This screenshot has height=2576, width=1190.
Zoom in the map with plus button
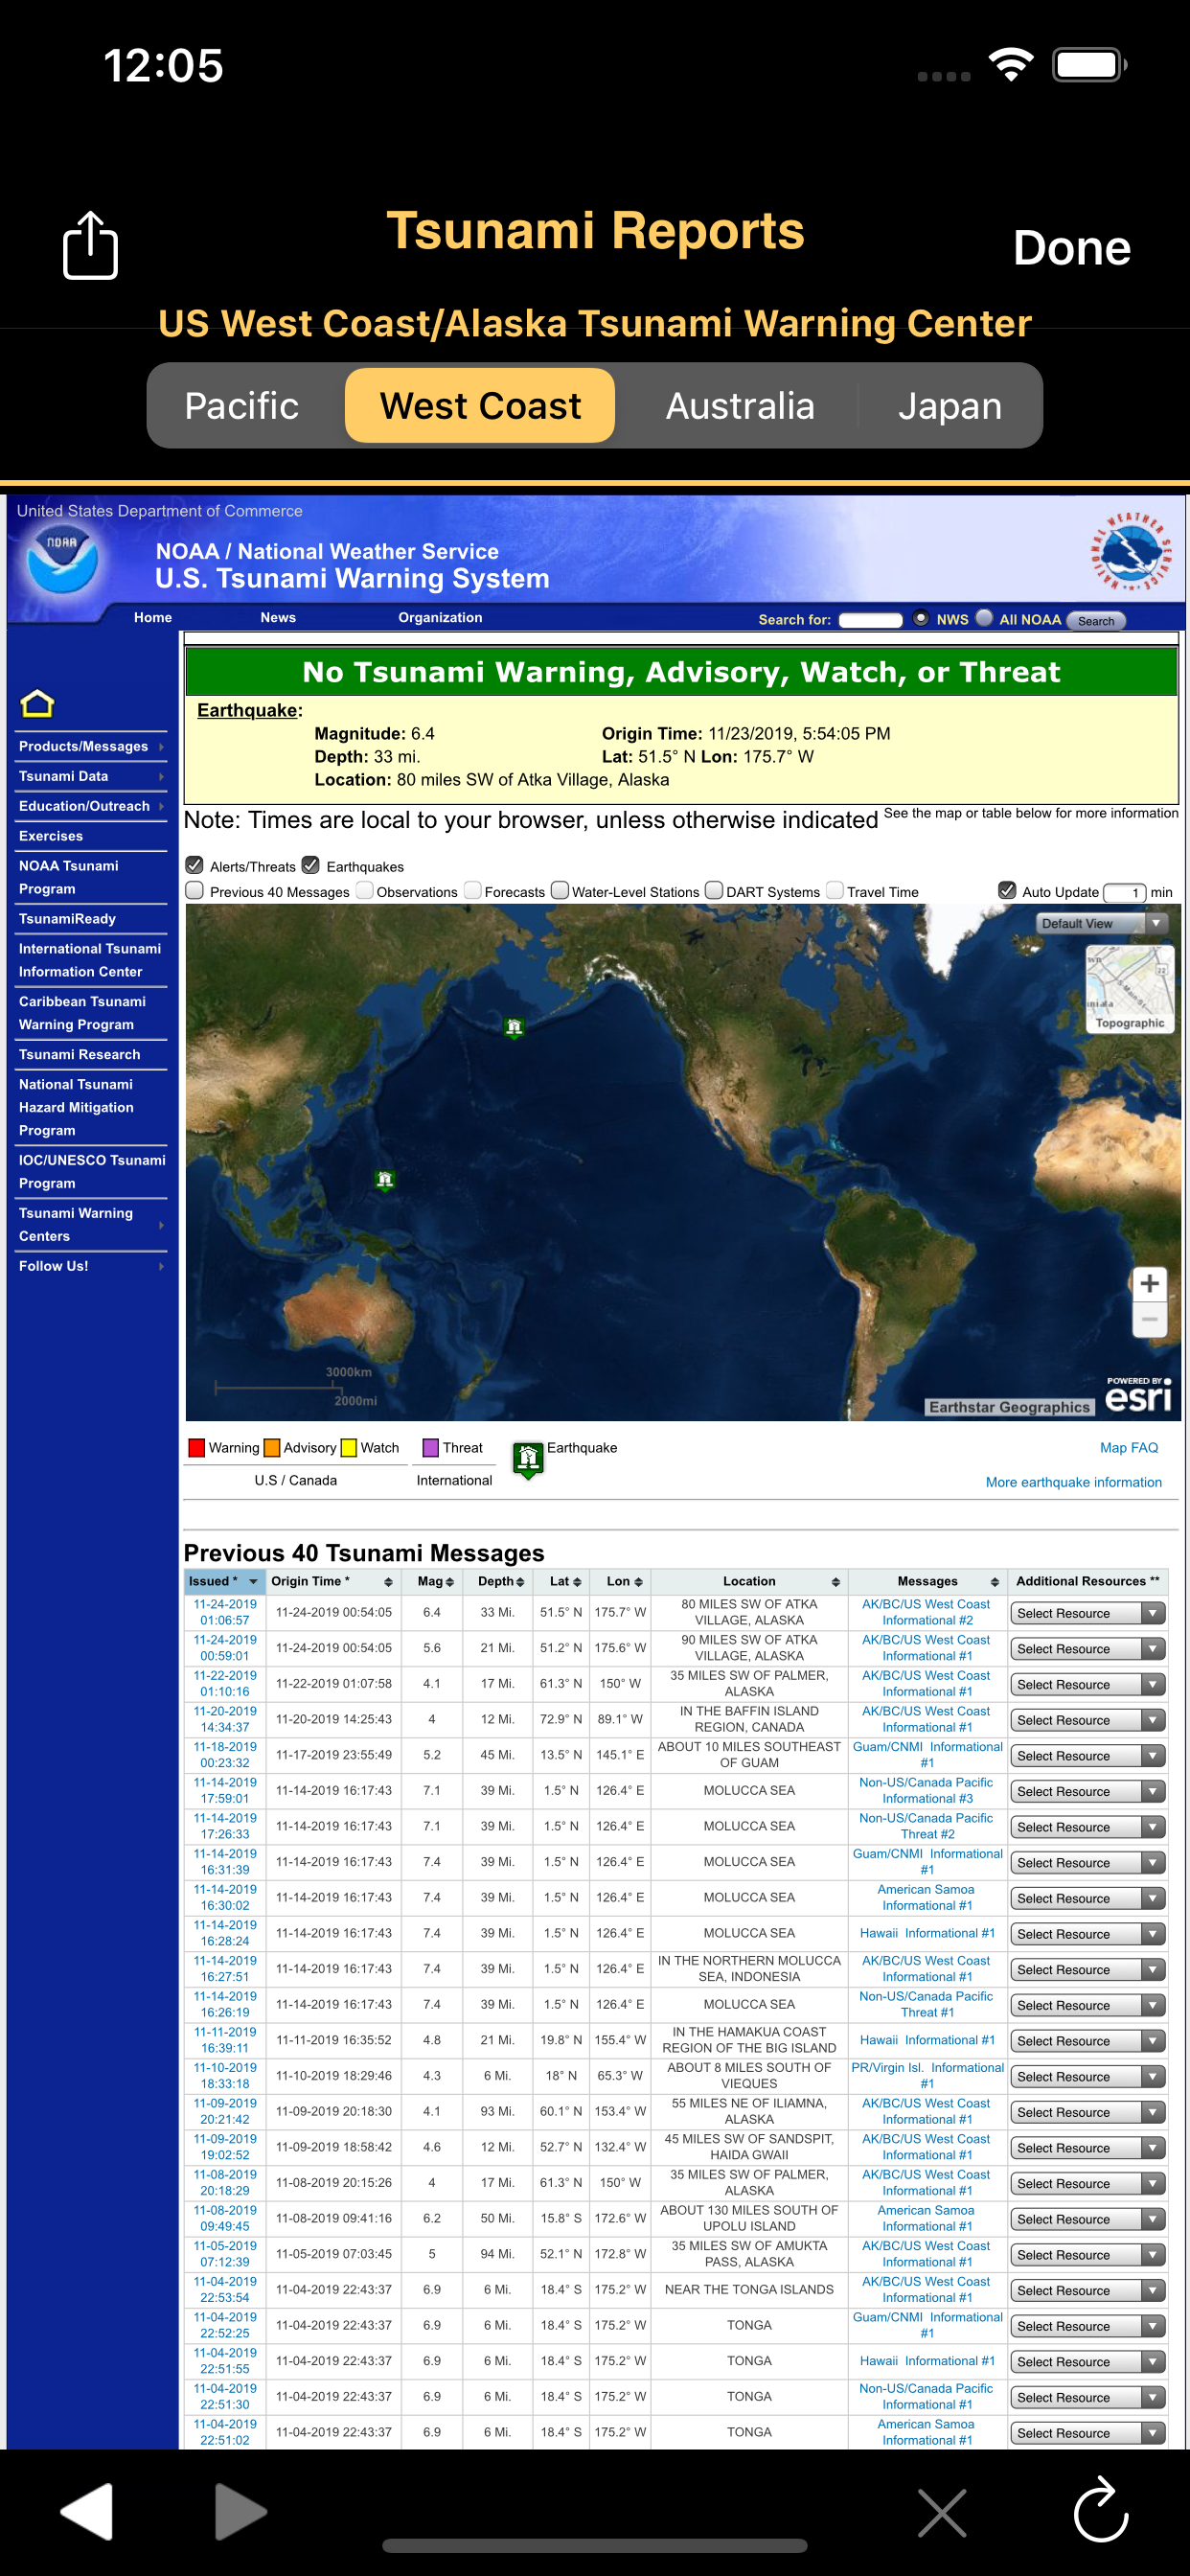tap(1149, 1283)
